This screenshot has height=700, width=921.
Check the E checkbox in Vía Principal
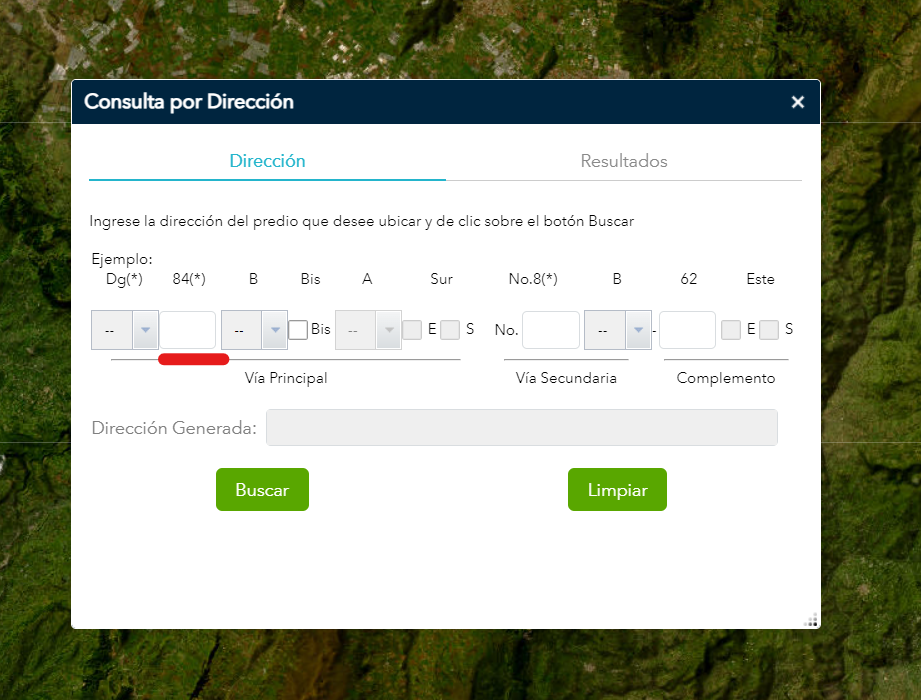point(412,330)
